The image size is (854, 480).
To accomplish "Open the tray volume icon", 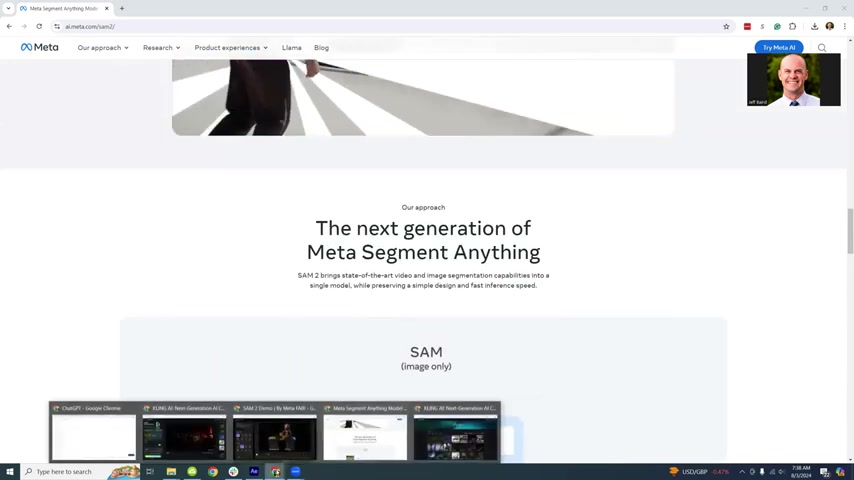I will pyautogui.click(x=782, y=472).
